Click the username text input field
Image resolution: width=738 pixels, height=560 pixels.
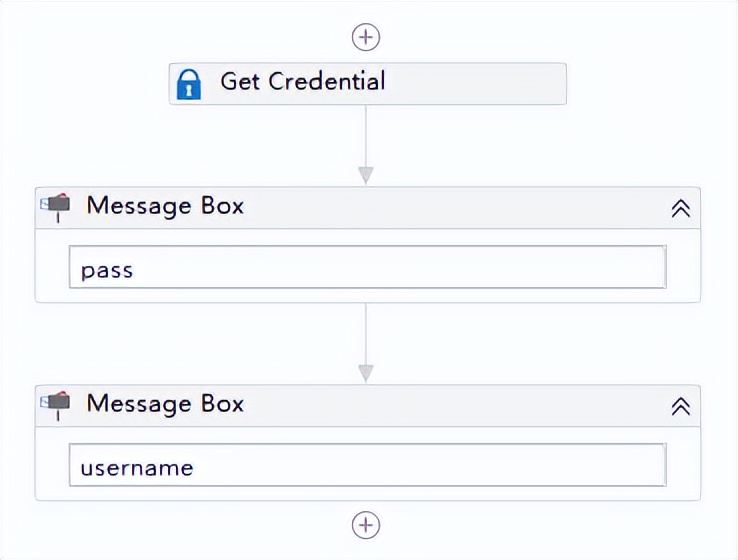click(x=367, y=466)
